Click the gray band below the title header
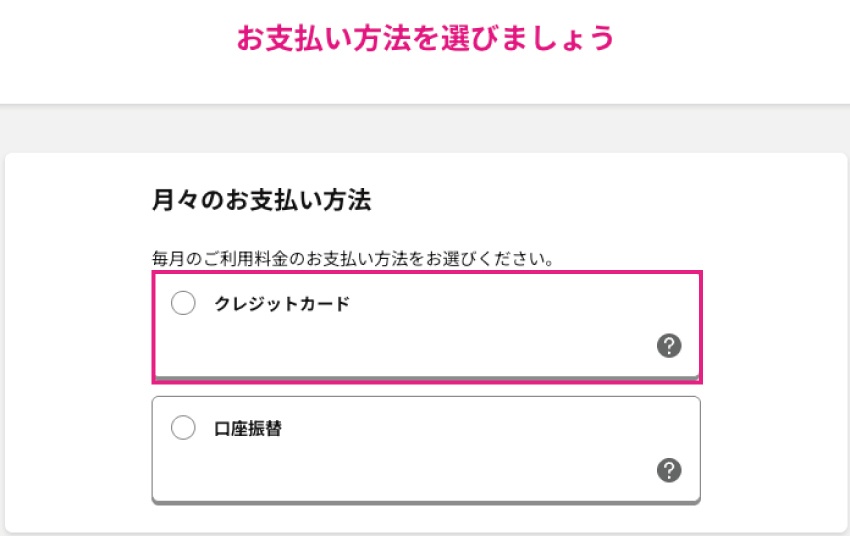850x536 pixels. pos(425,128)
